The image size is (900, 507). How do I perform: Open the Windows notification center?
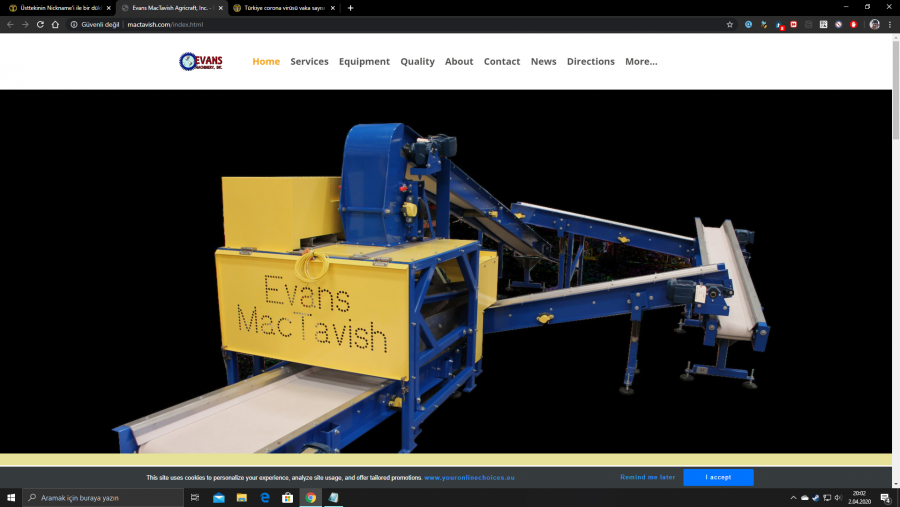coord(886,498)
